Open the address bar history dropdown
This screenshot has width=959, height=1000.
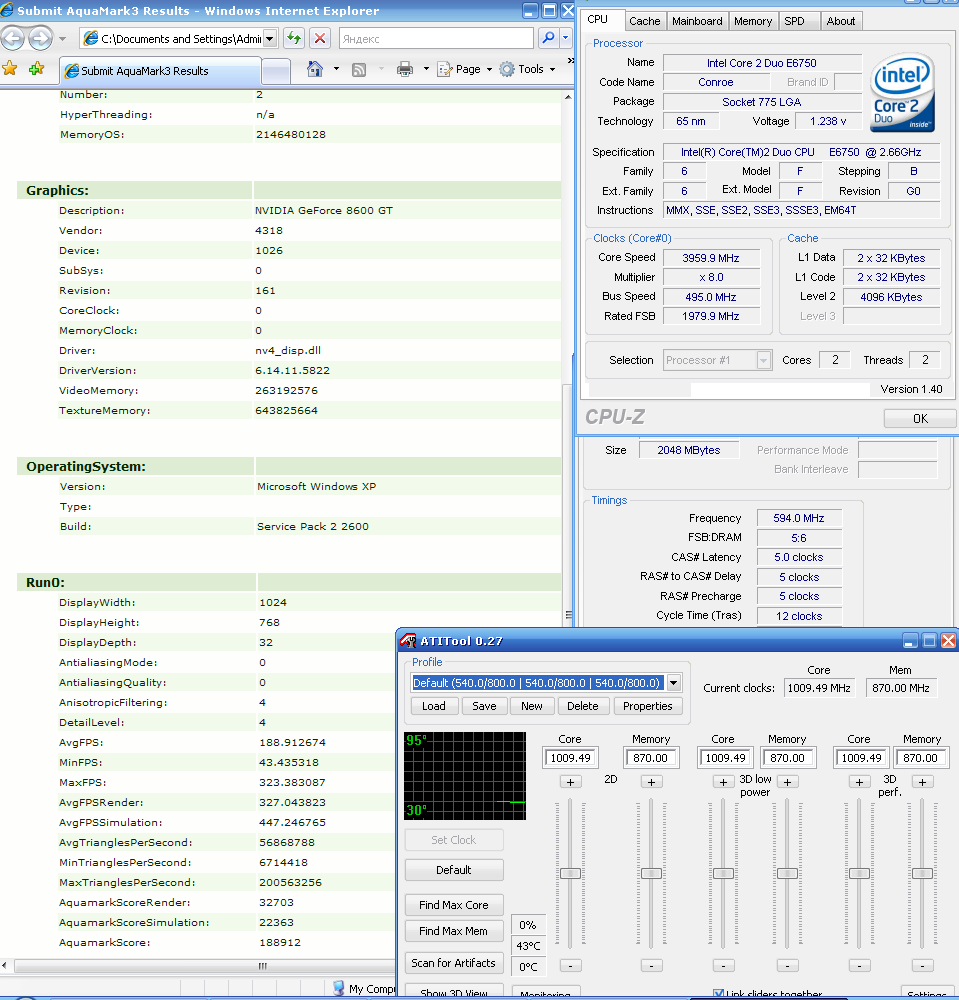point(270,39)
